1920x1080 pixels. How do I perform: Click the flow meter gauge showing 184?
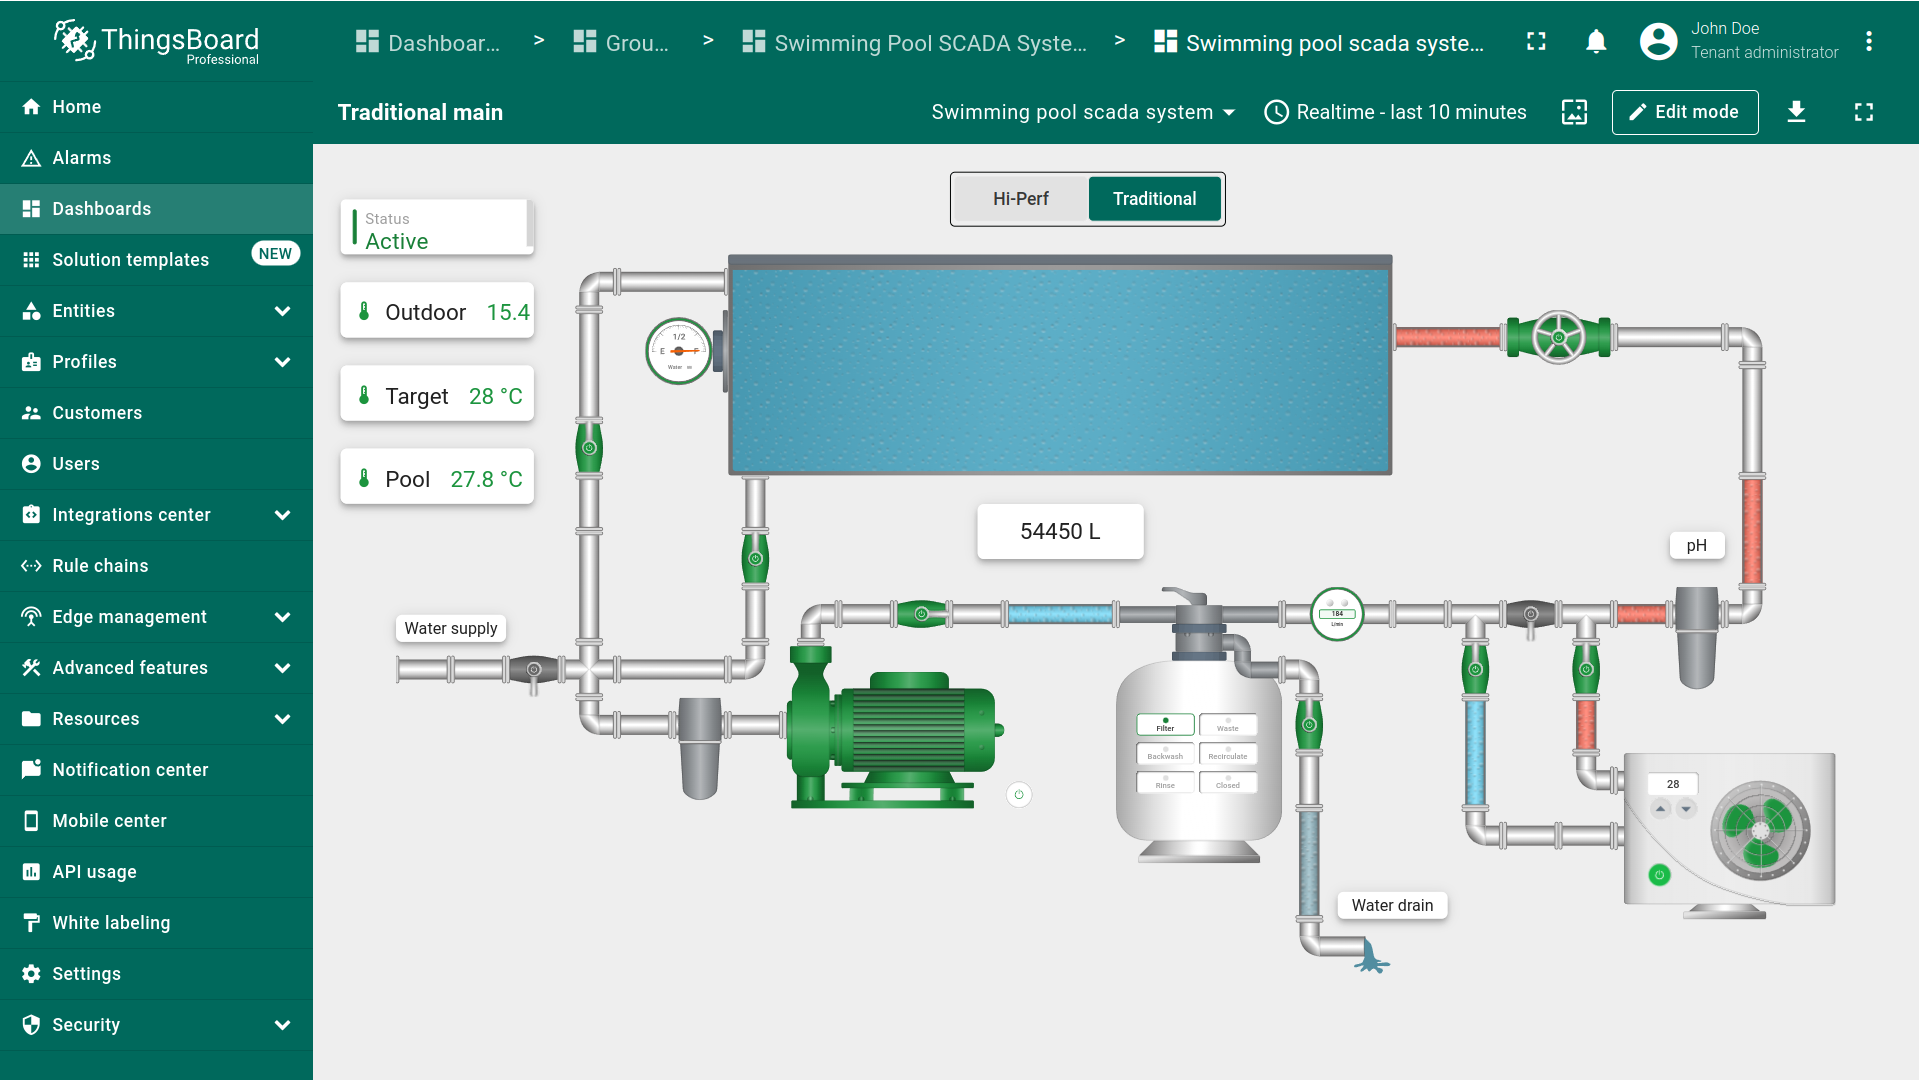1337,614
